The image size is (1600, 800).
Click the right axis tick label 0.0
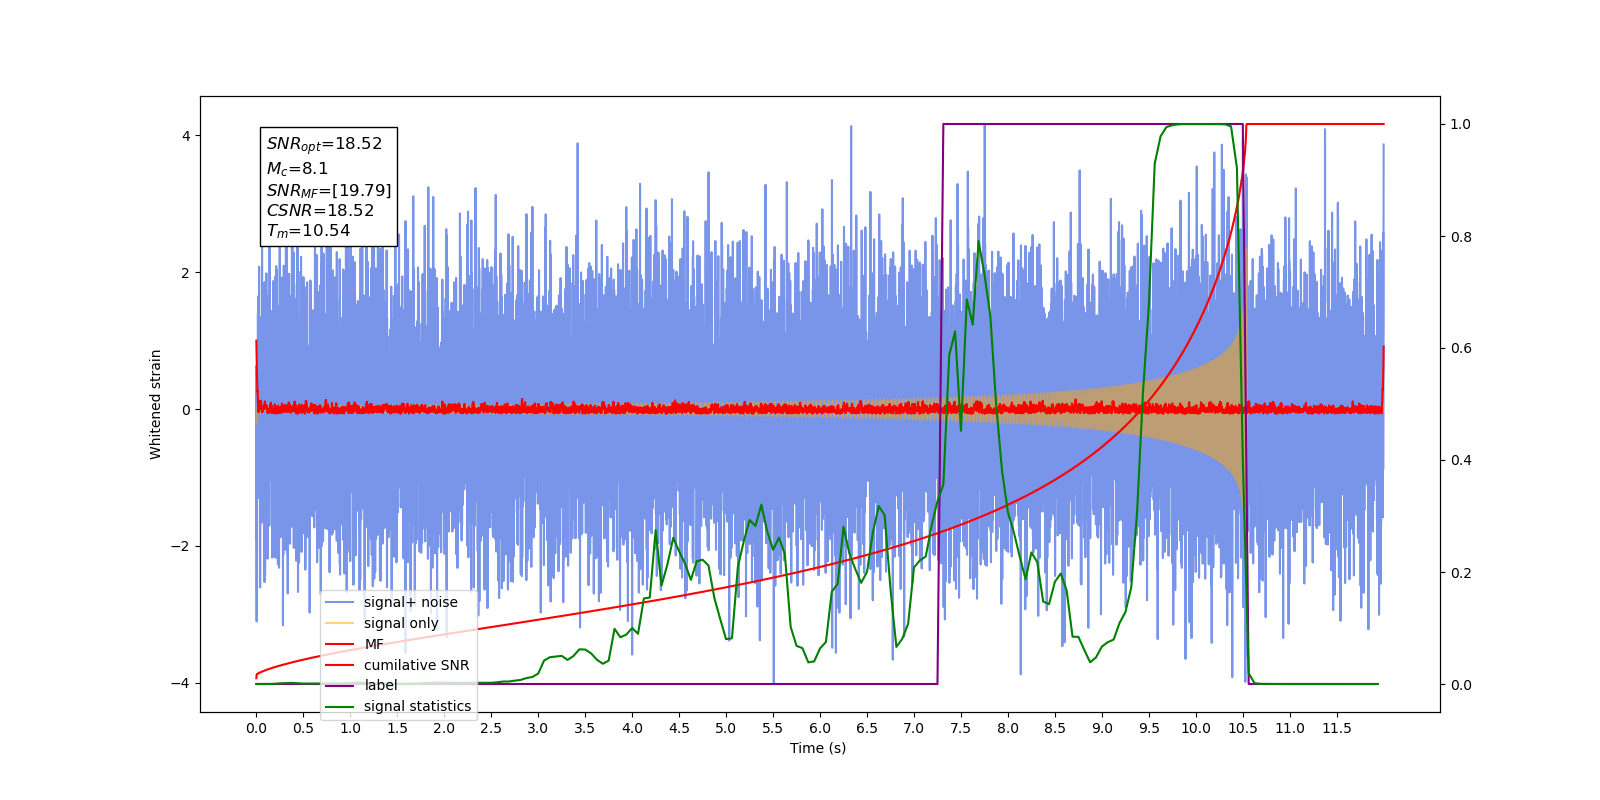pyautogui.click(x=1461, y=685)
